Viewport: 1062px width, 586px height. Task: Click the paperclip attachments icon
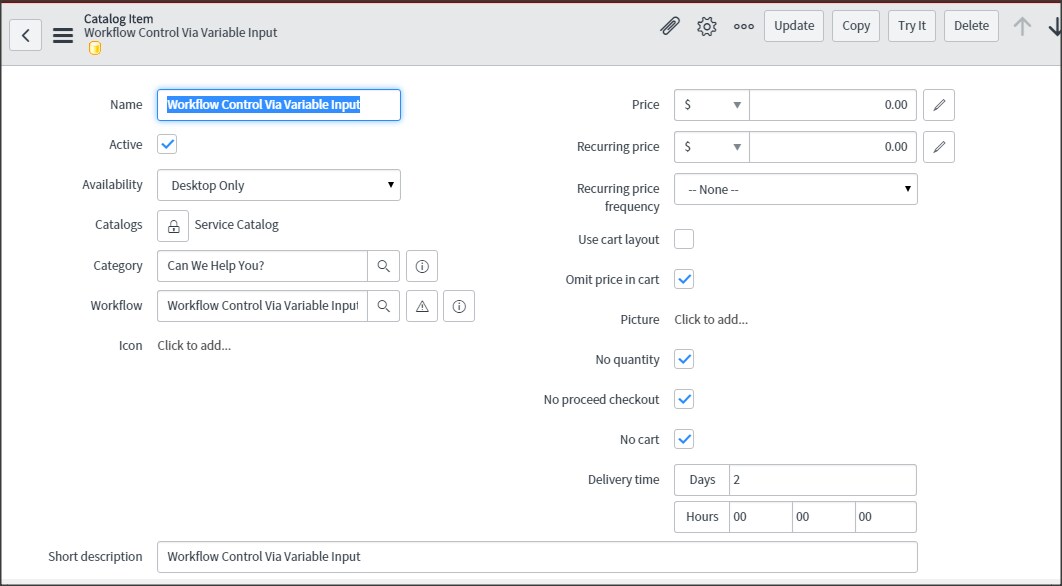tap(669, 26)
